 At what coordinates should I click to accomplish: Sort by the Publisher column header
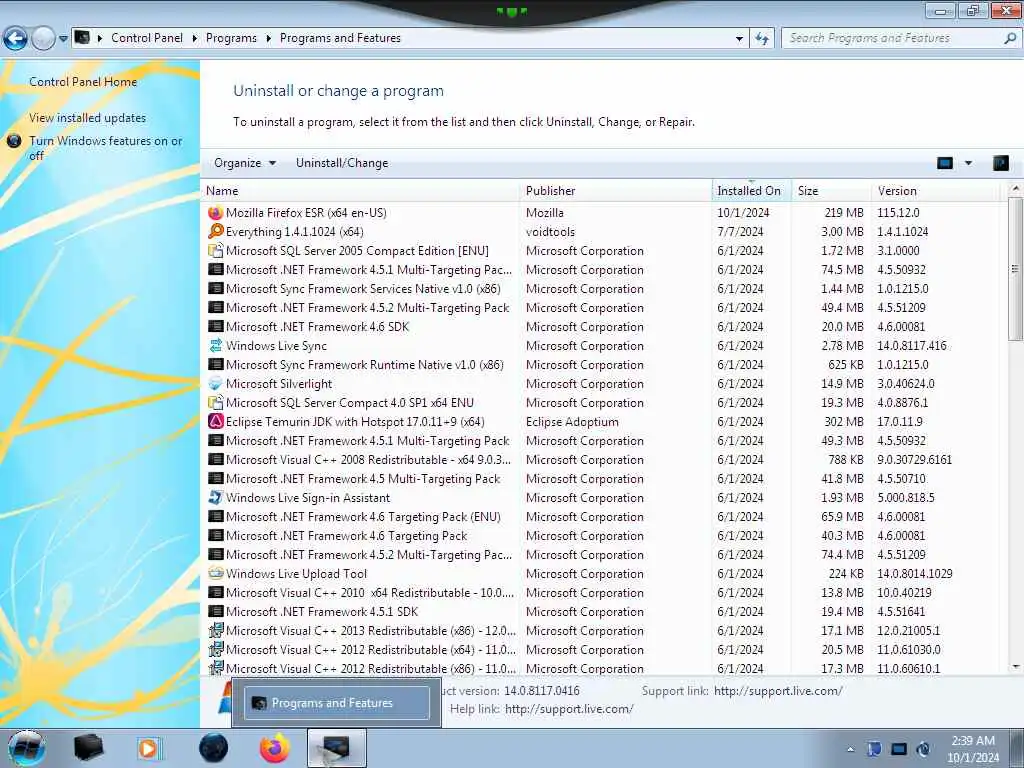(616, 191)
